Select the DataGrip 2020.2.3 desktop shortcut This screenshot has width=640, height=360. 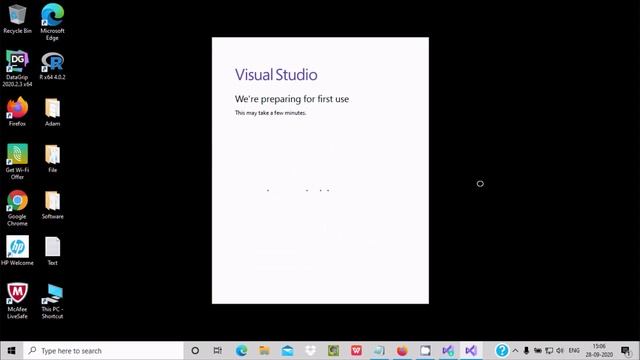pyautogui.click(x=17, y=69)
